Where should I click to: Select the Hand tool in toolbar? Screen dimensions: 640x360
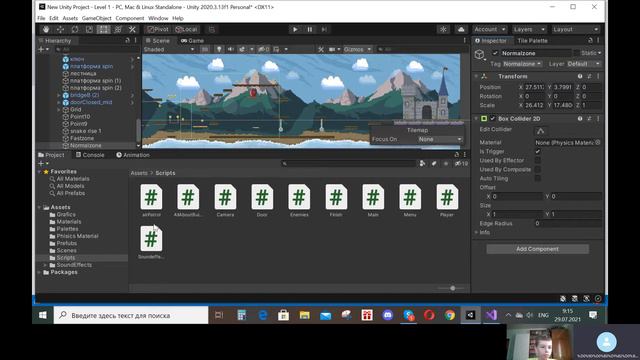46,29
